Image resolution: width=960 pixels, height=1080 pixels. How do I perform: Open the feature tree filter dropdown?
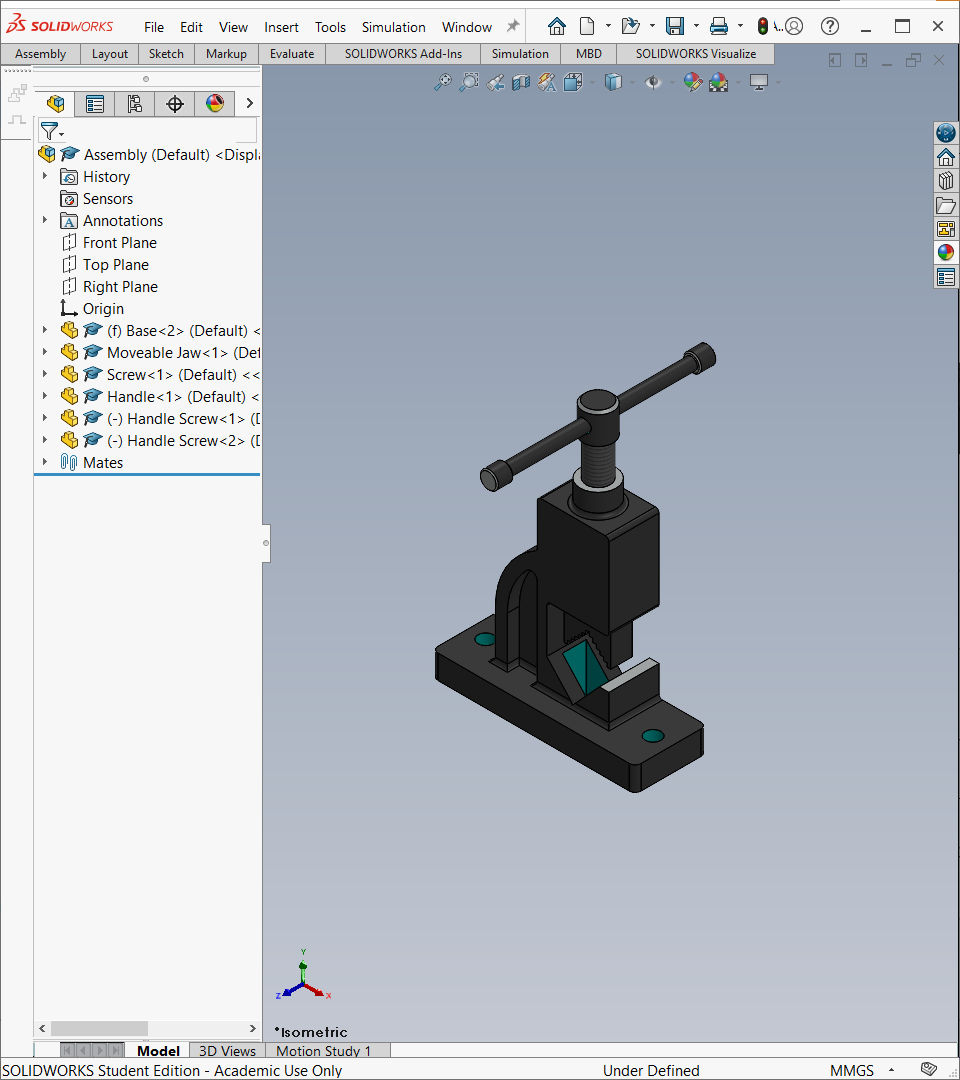tap(52, 130)
